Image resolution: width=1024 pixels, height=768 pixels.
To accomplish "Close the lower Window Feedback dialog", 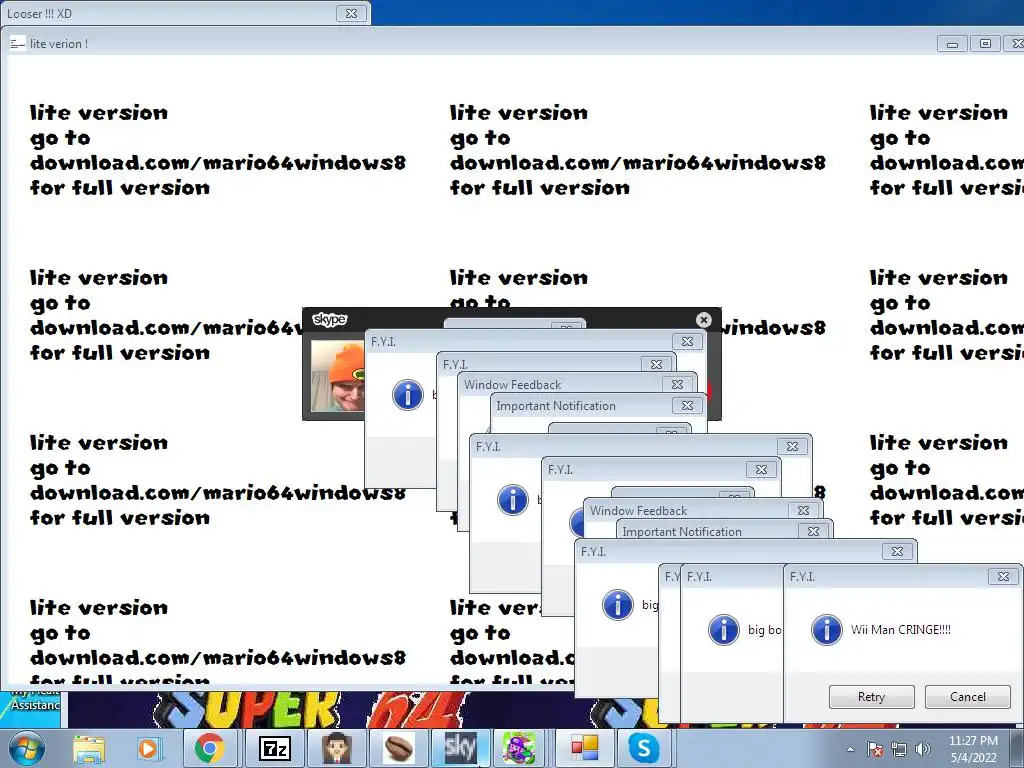I will 803,511.
